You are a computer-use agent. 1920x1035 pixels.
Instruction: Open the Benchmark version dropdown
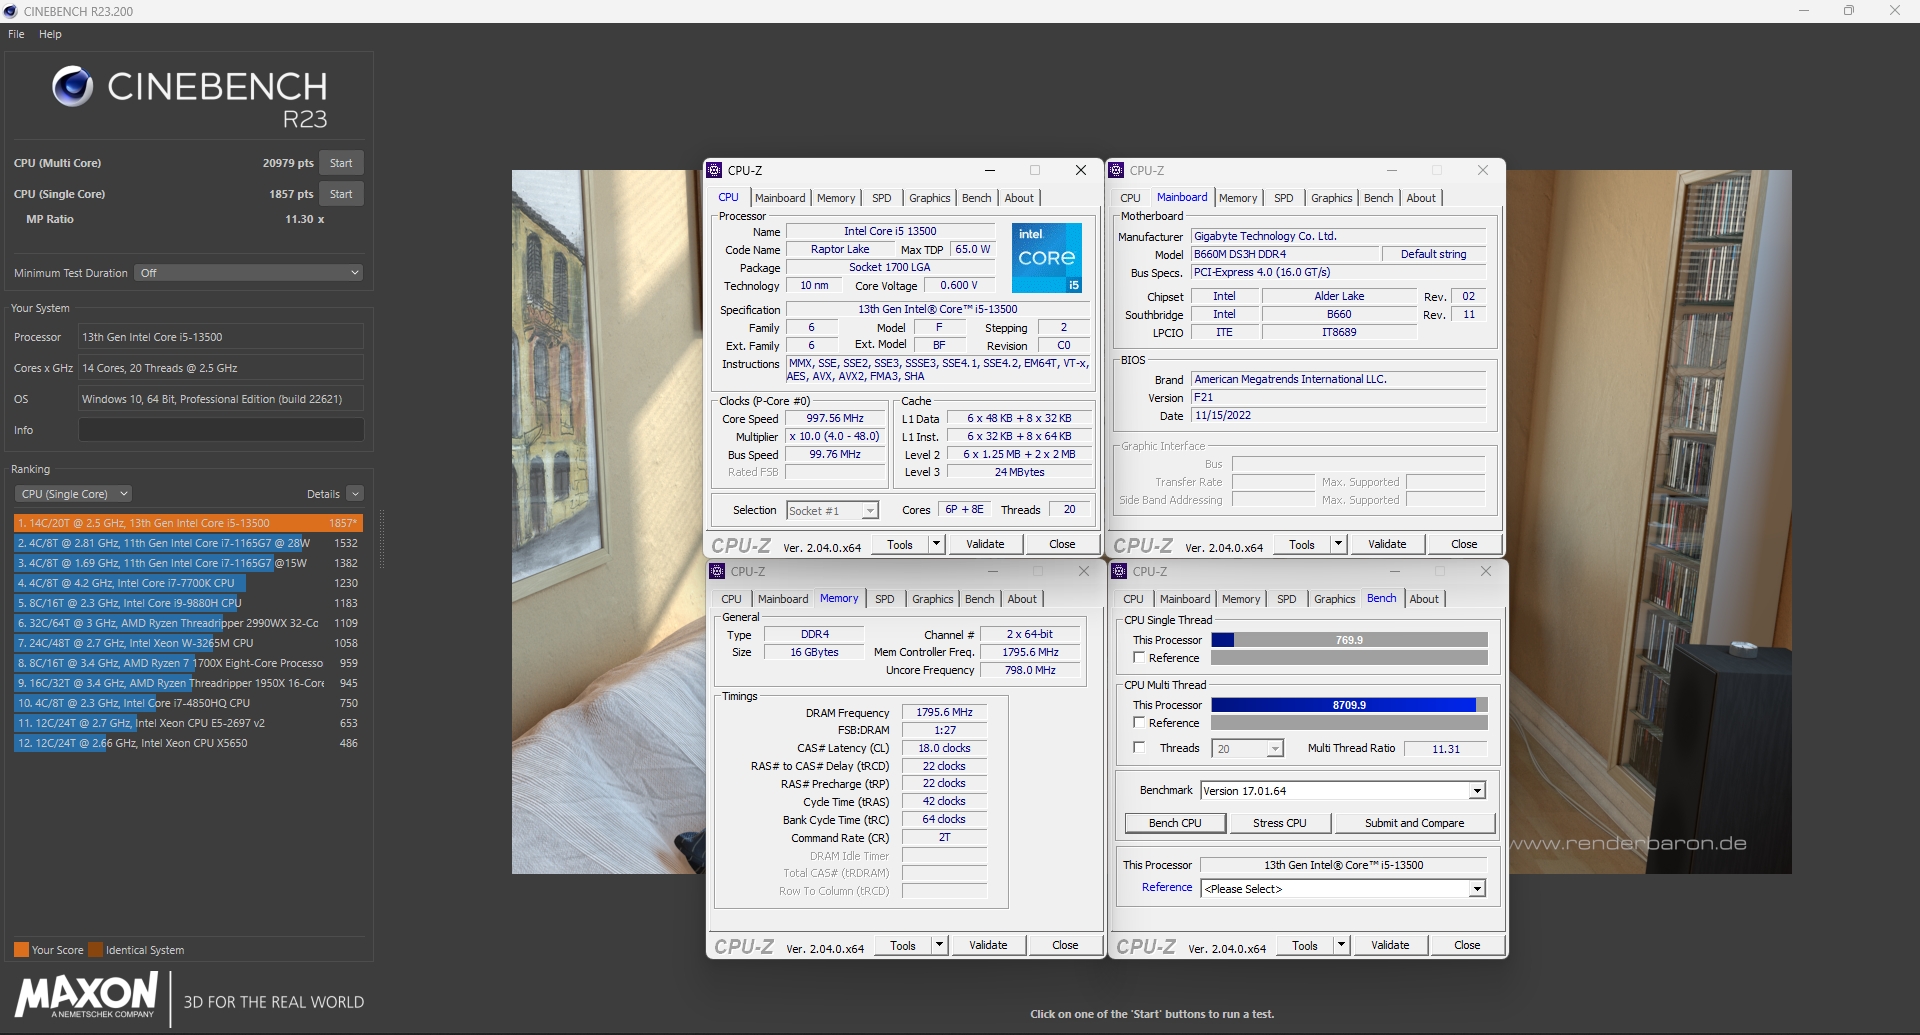[x=1477, y=791]
